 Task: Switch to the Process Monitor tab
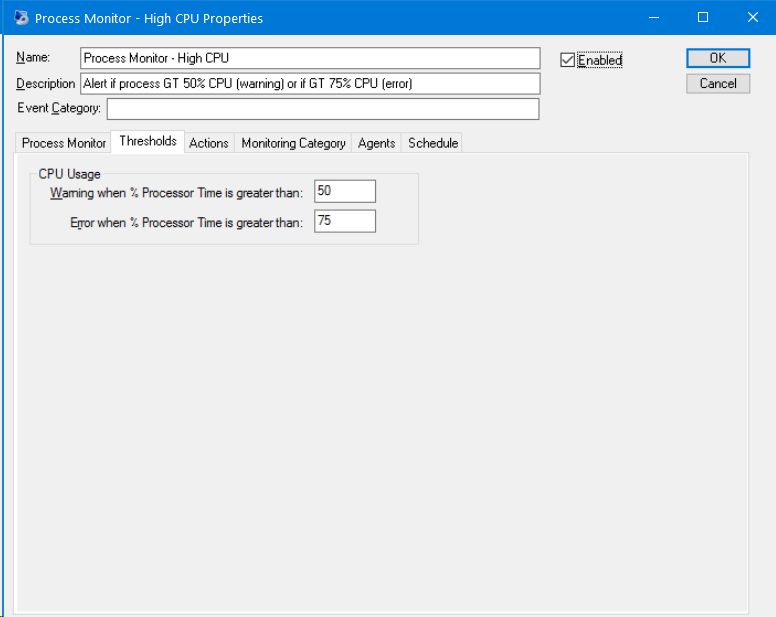point(64,143)
